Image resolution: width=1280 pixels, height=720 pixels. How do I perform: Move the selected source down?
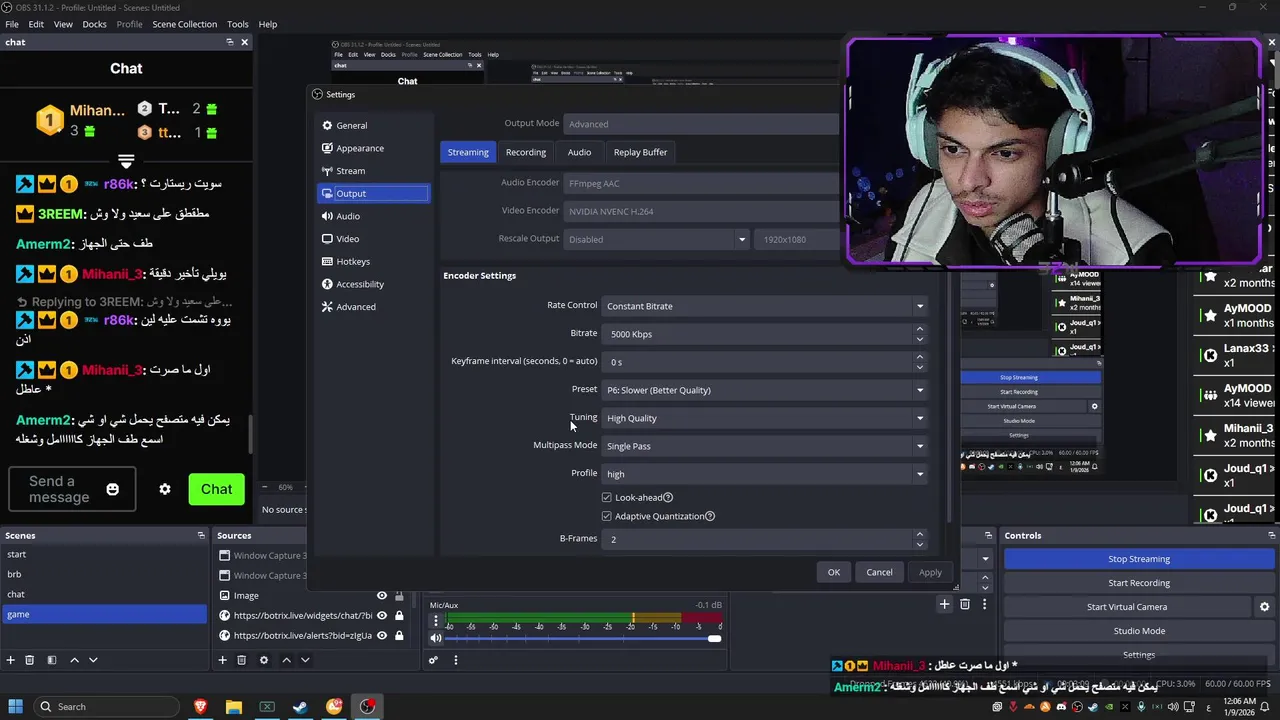click(305, 660)
